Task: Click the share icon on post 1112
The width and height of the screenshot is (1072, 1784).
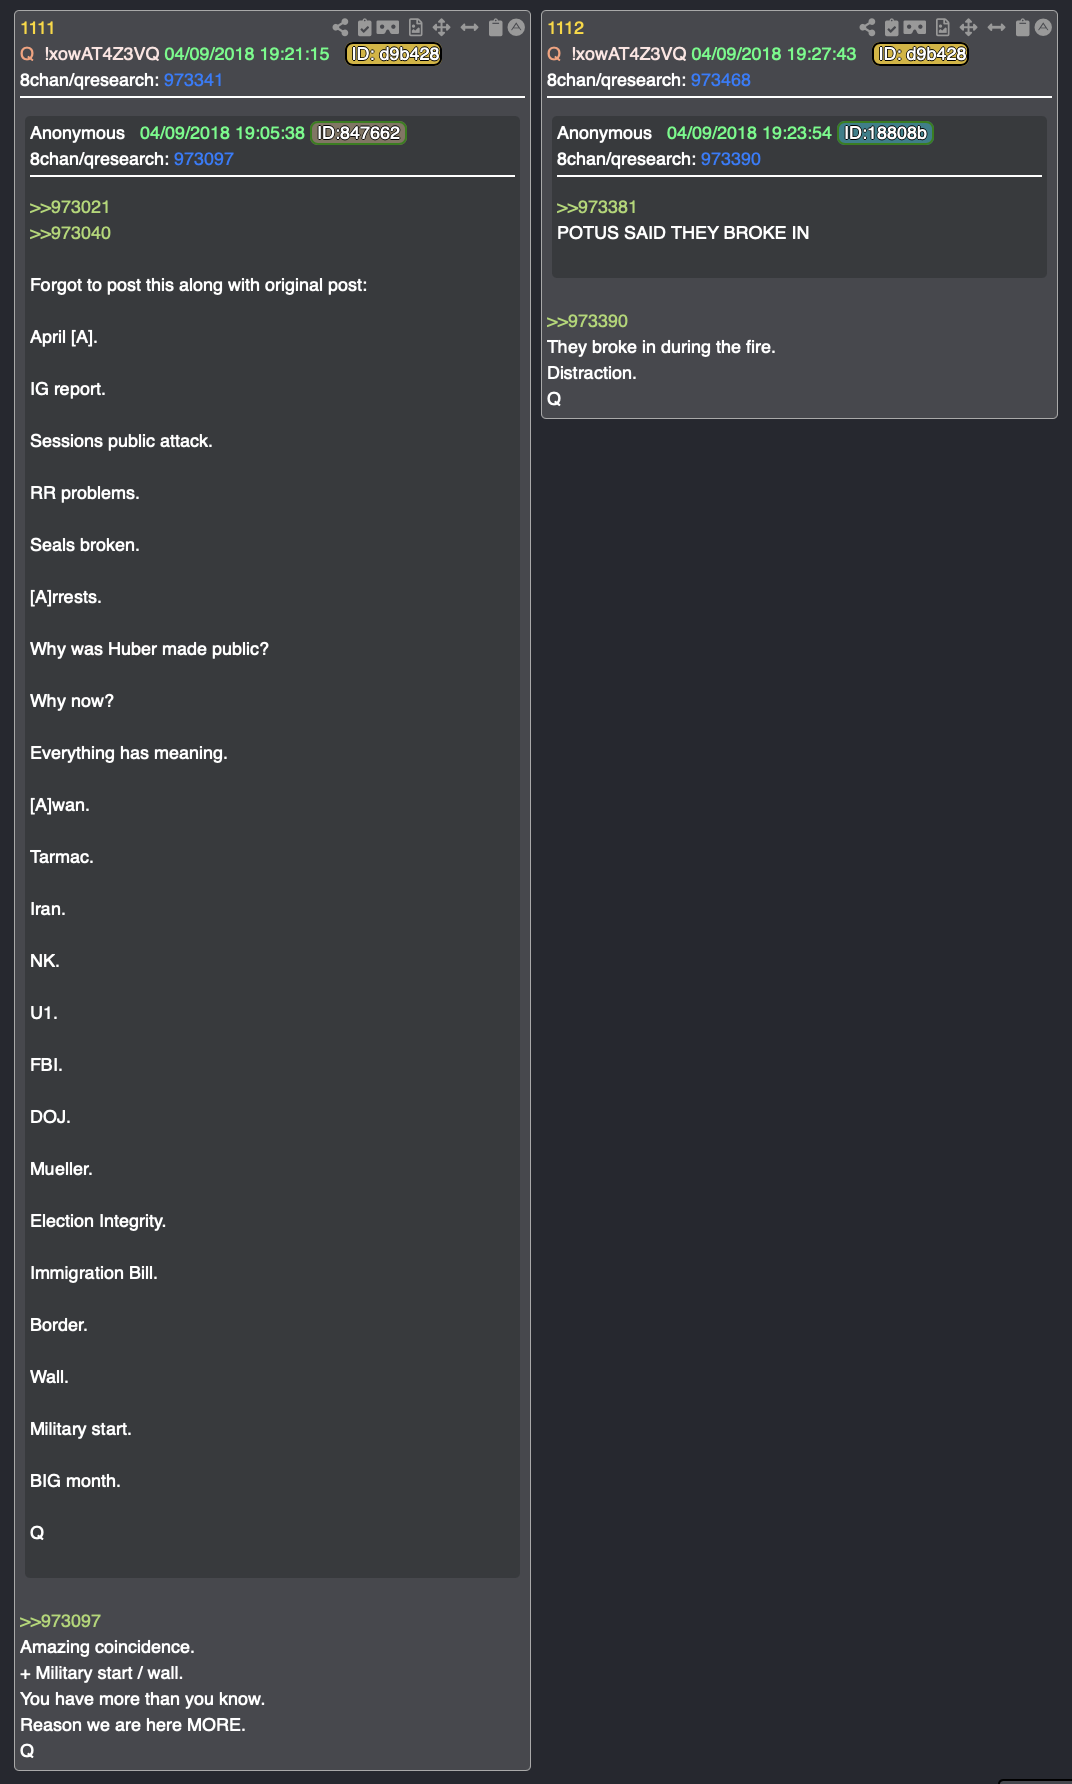Action: (x=867, y=28)
